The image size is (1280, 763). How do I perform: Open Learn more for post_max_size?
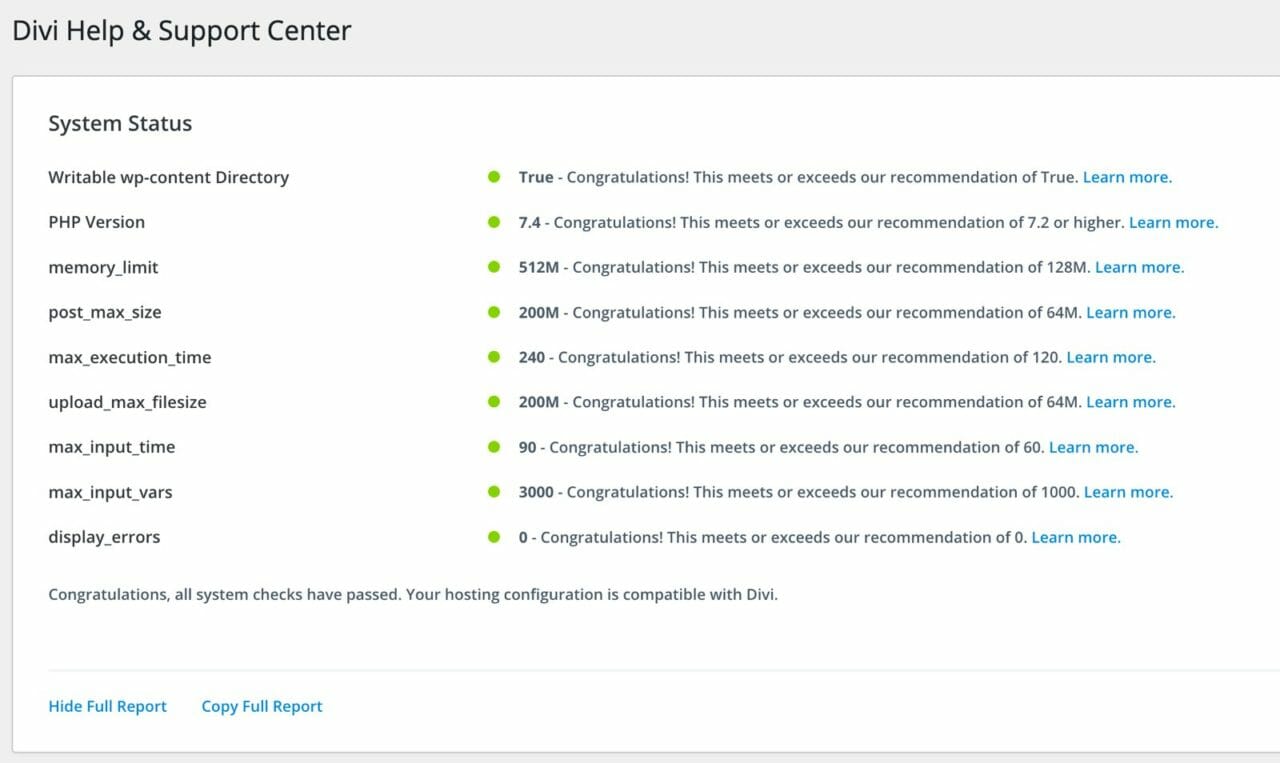pyautogui.click(x=1131, y=312)
